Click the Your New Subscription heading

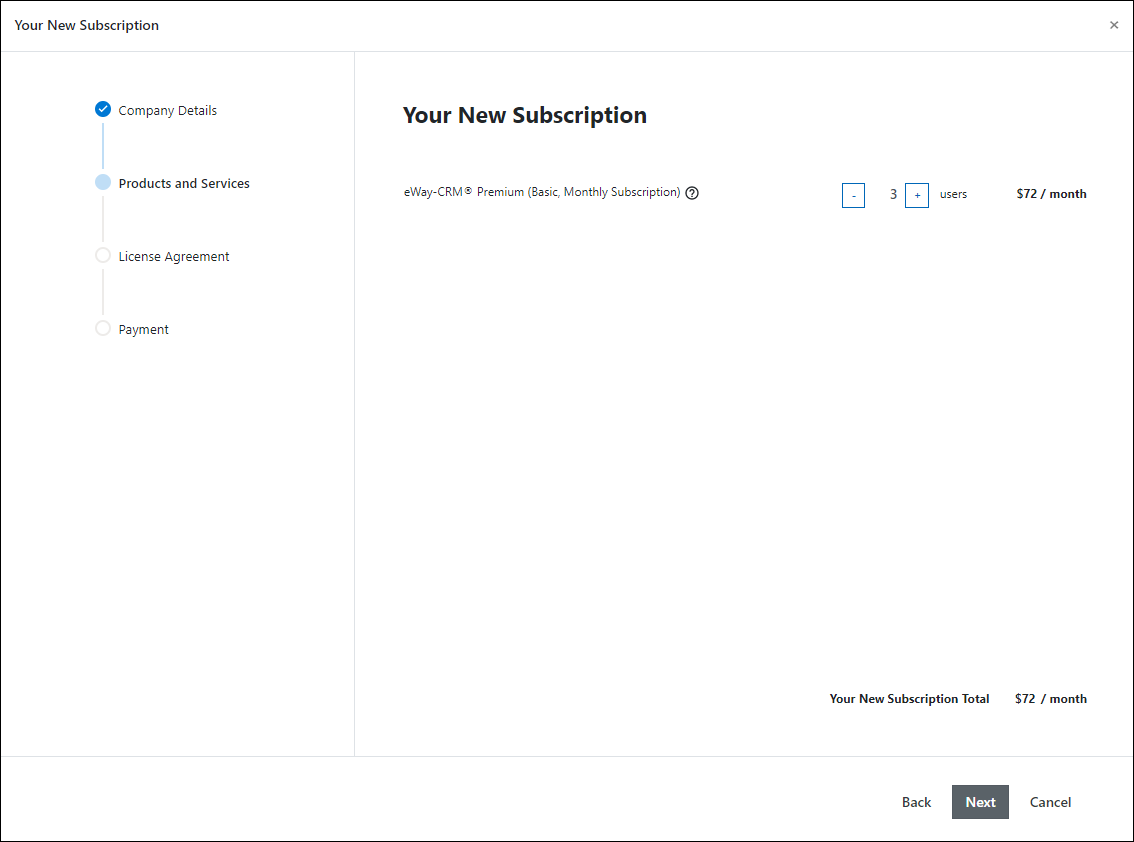click(524, 115)
